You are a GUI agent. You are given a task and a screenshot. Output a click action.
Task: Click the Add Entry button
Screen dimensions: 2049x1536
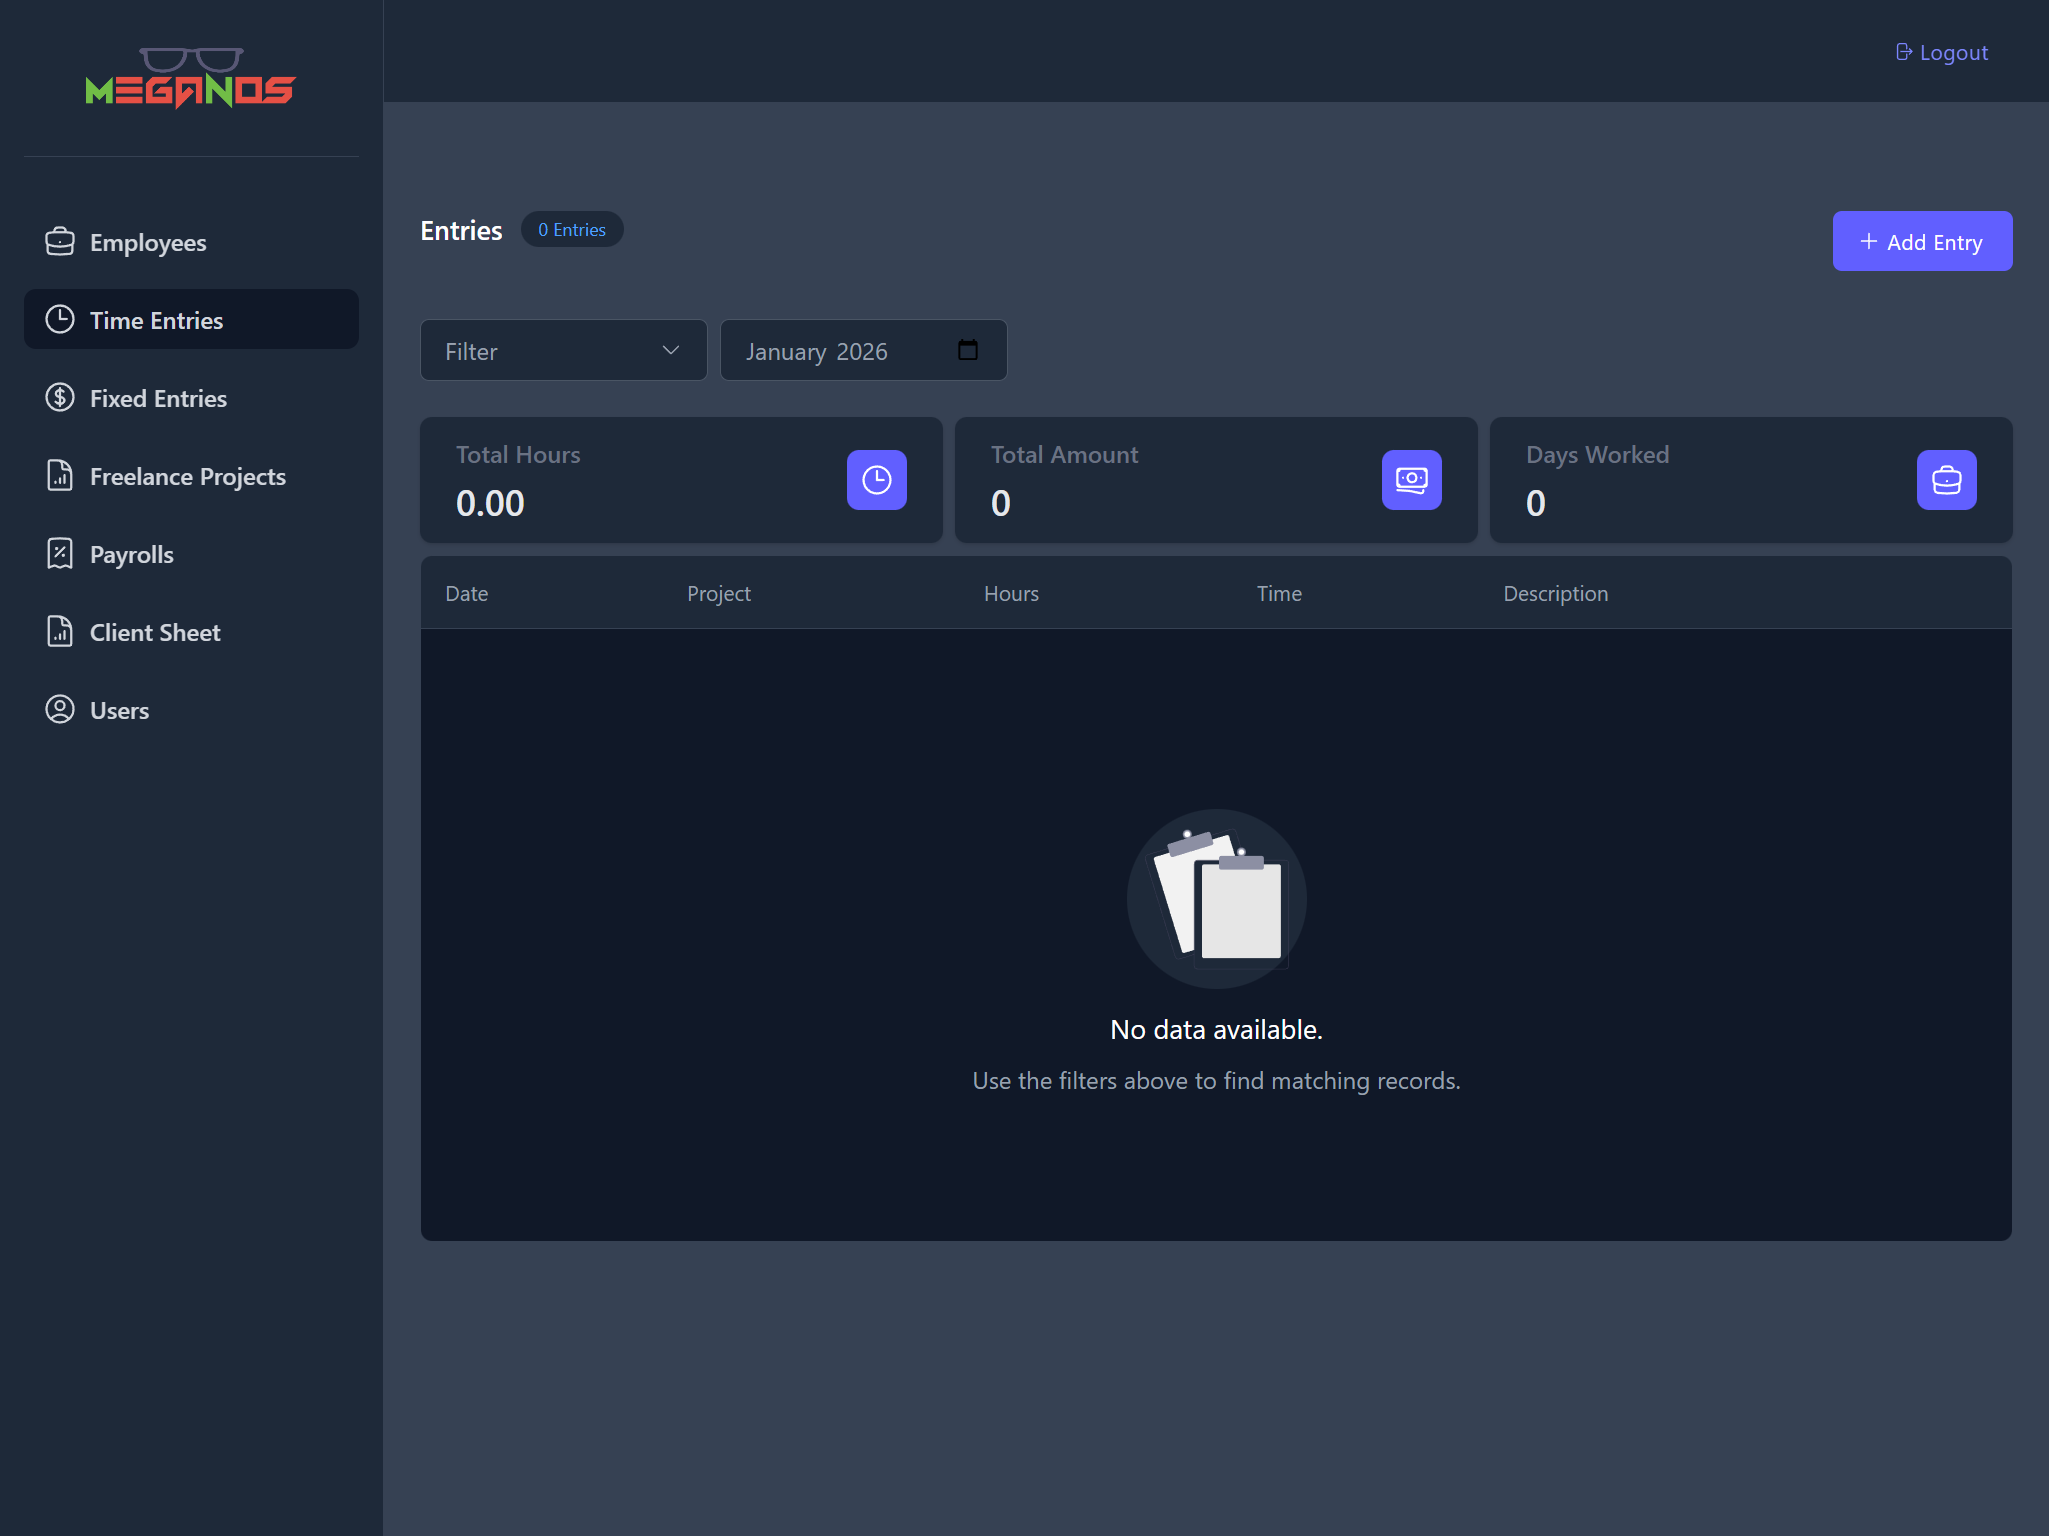point(1921,241)
